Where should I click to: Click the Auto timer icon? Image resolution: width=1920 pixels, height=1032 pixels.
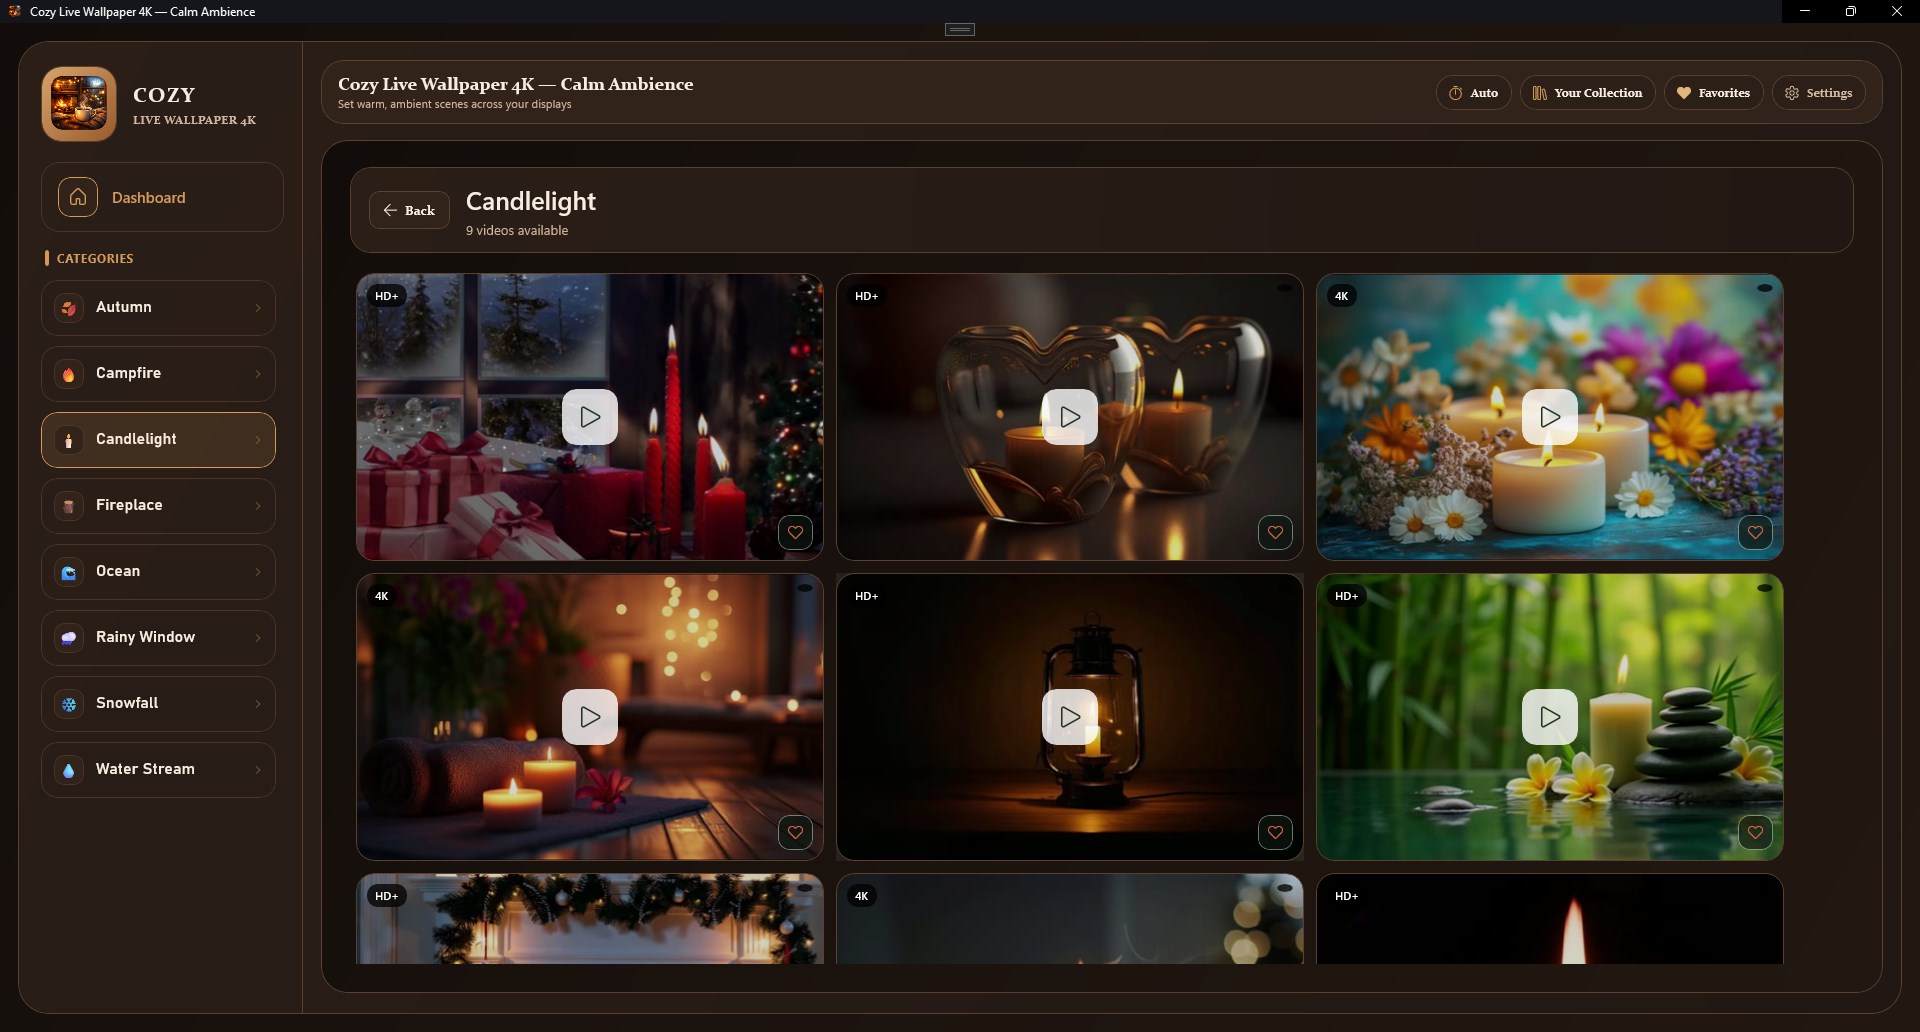[x=1456, y=93]
